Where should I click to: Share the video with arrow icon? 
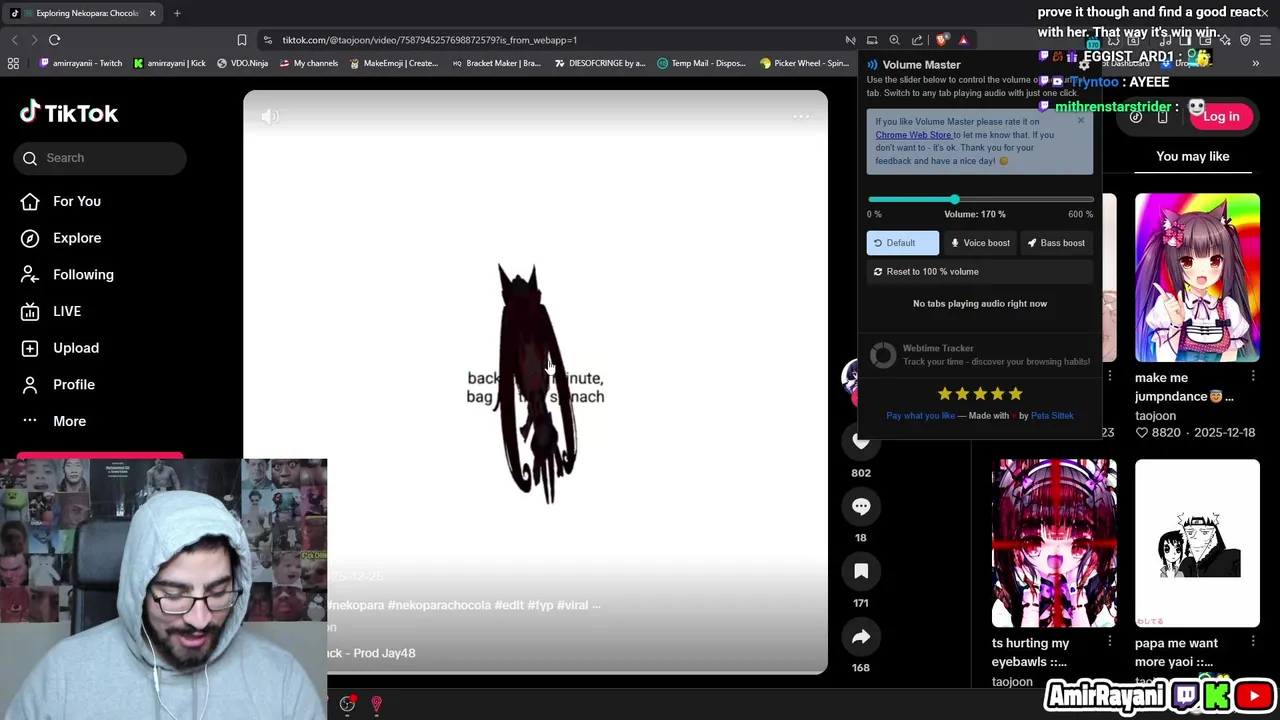tap(861, 636)
